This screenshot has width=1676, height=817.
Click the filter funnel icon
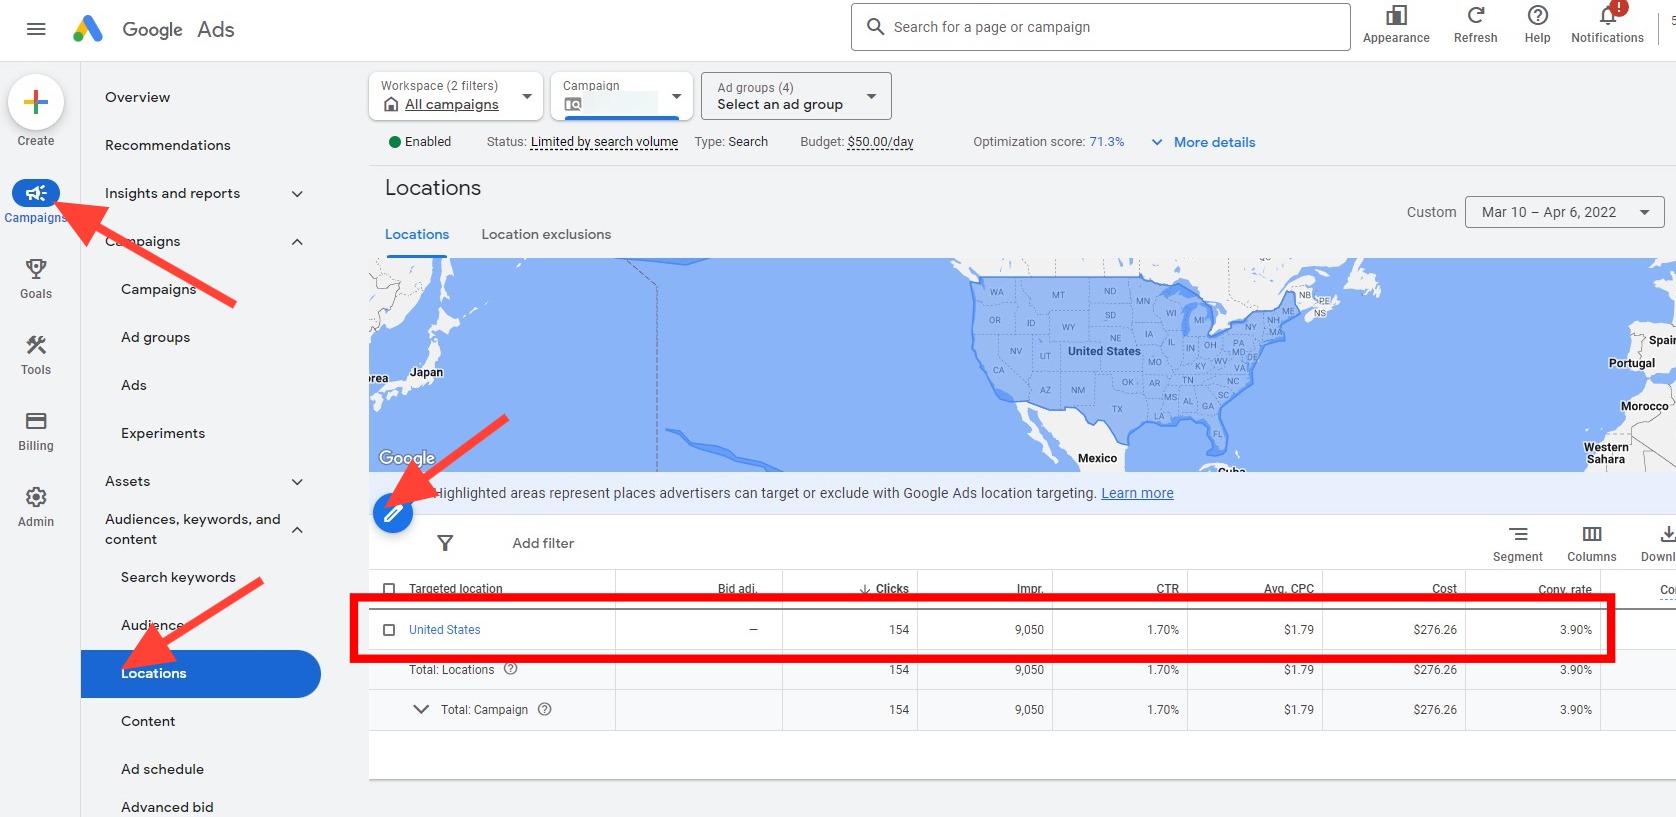445,543
